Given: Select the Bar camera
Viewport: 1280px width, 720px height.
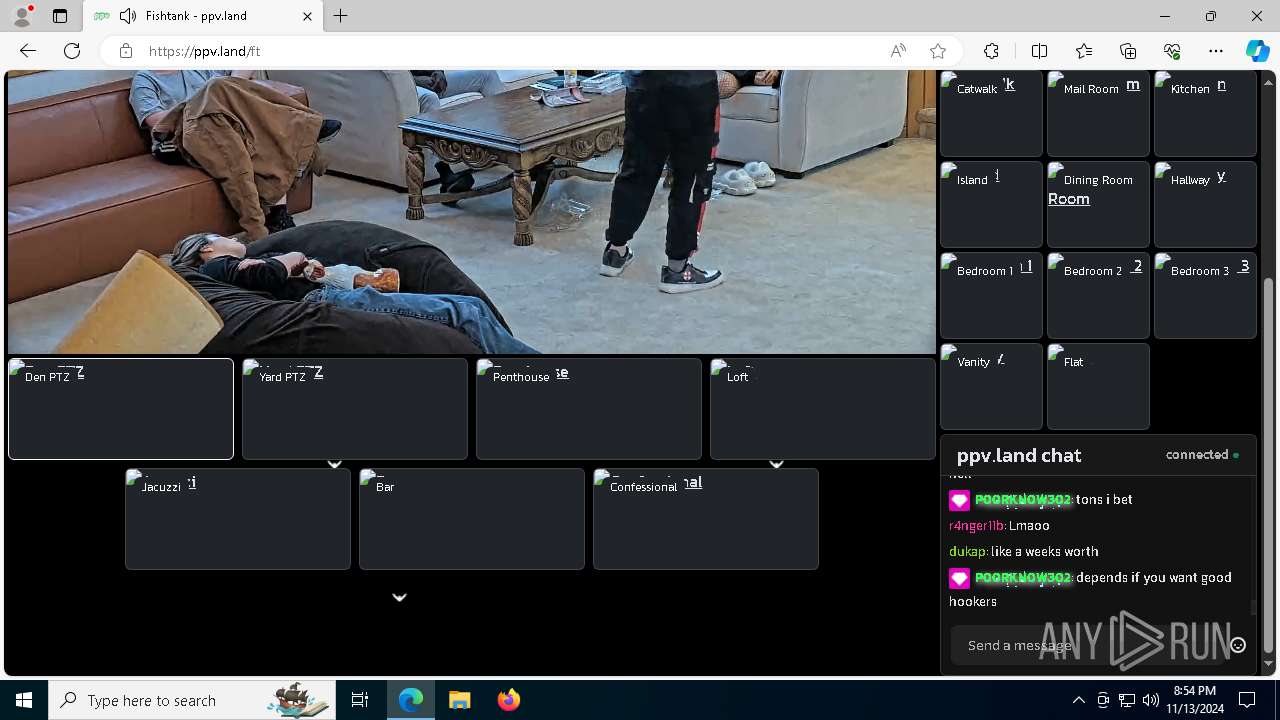Looking at the screenshot, I should (x=472, y=519).
